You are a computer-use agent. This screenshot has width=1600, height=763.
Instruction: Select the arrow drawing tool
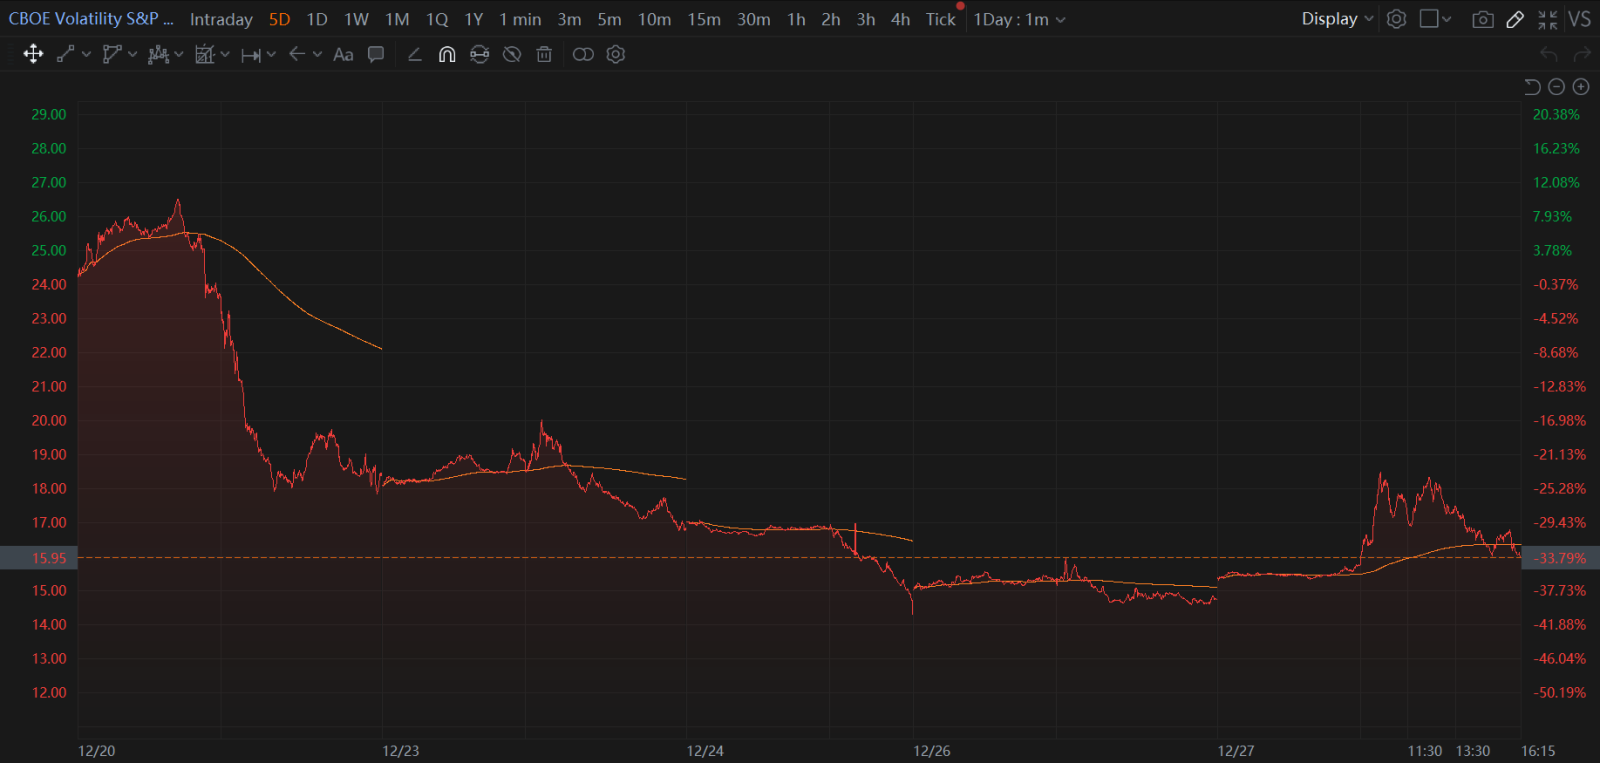297,54
